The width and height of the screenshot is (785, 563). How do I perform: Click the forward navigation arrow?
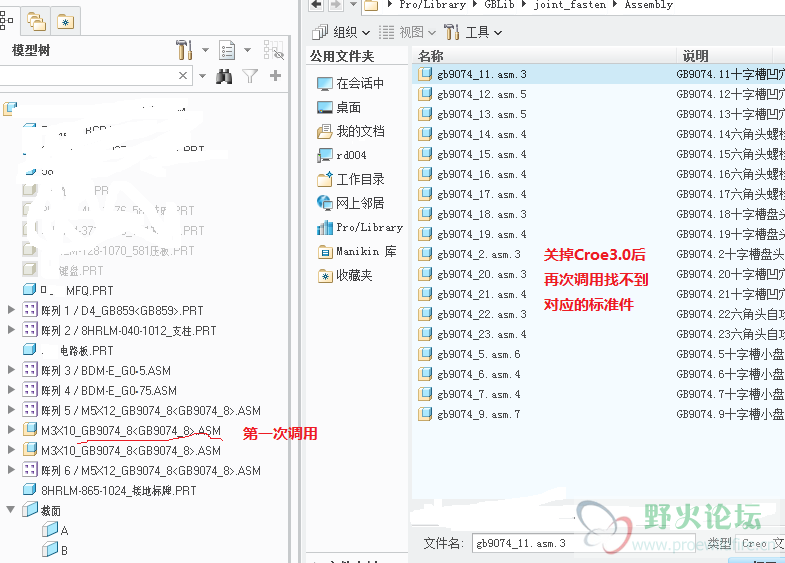(x=335, y=5)
